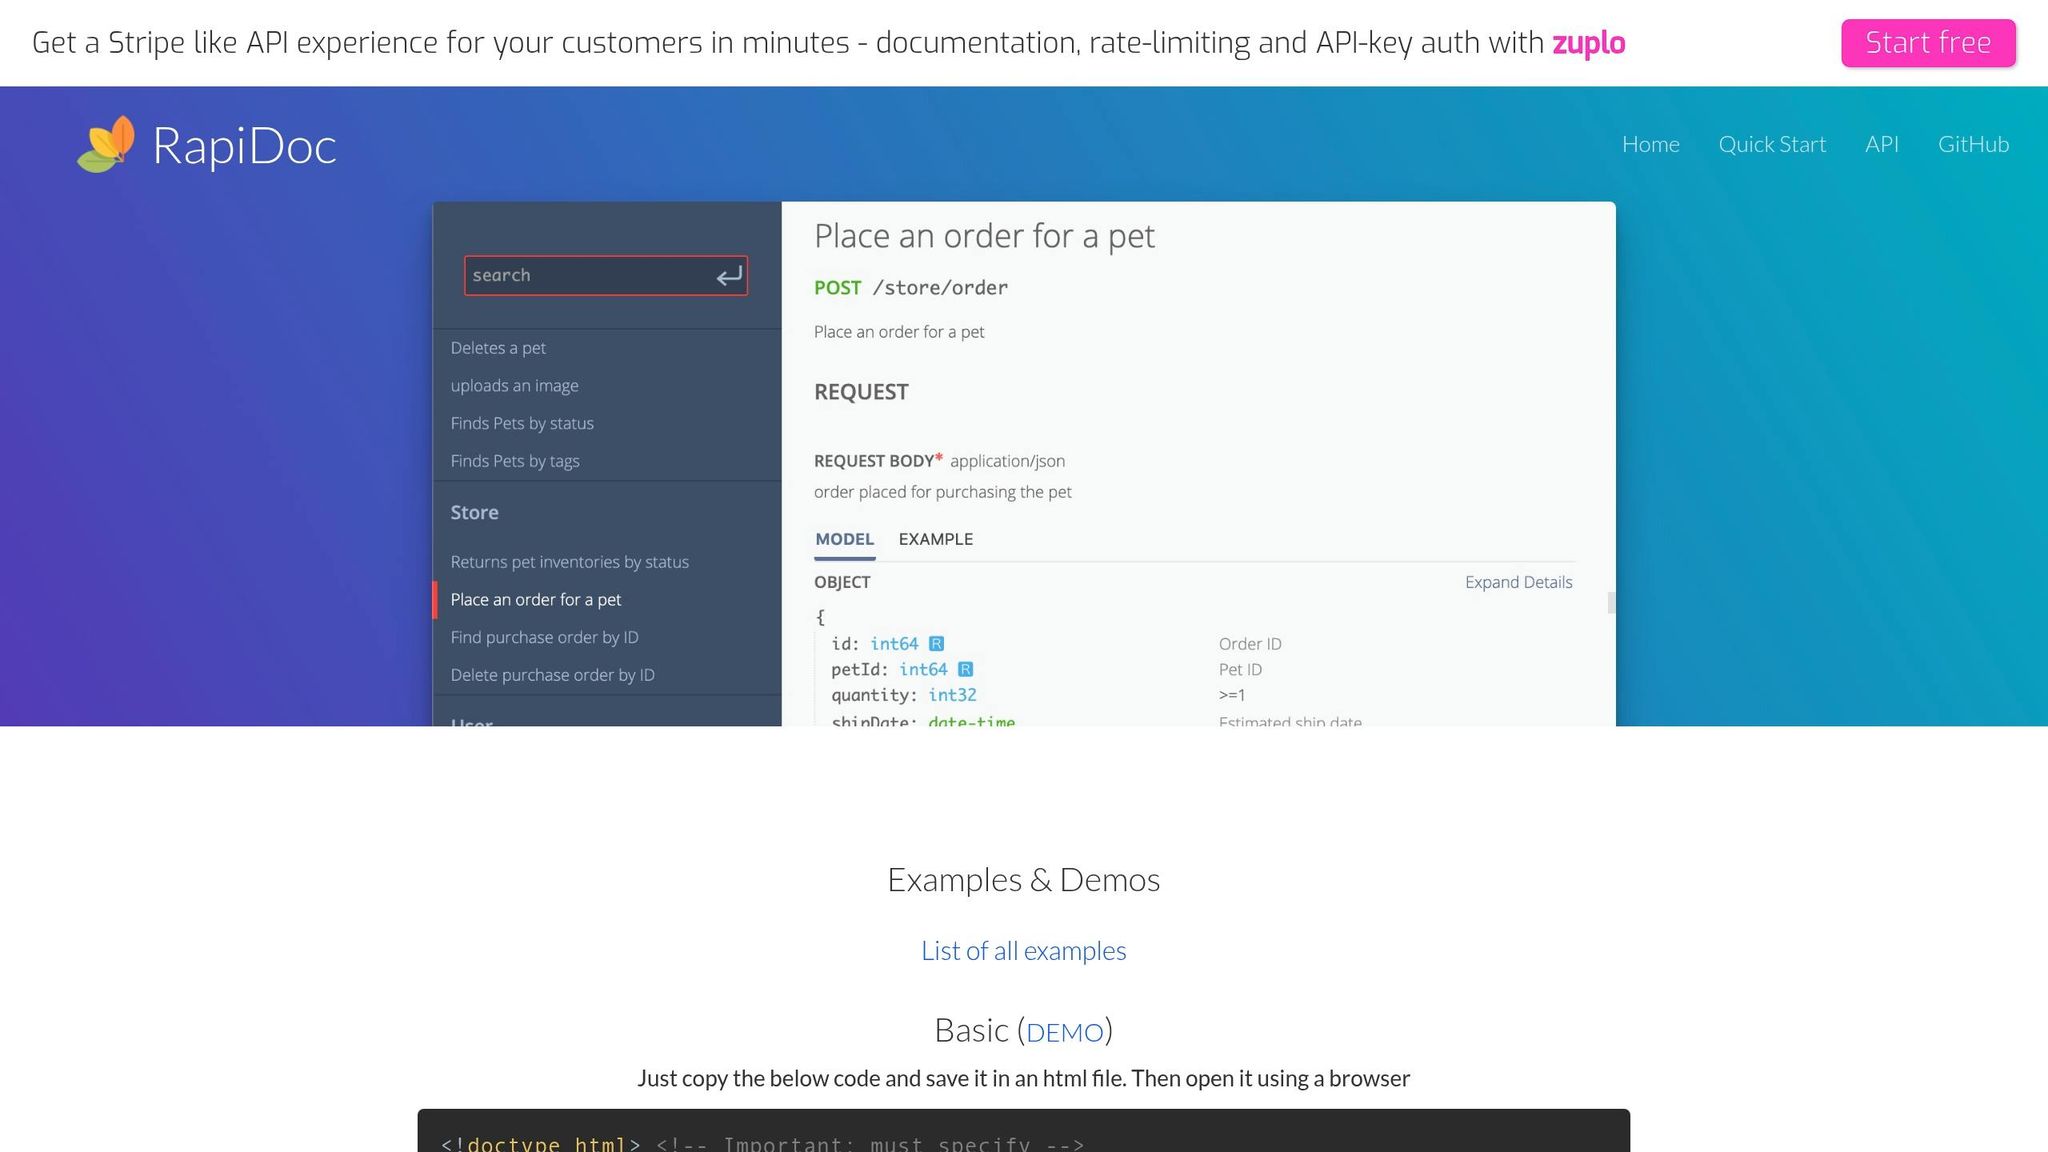Screen dimensions: 2048x1152
Task: Click the 'Place an order for a pet' heading
Action: (x=984, y=236)
